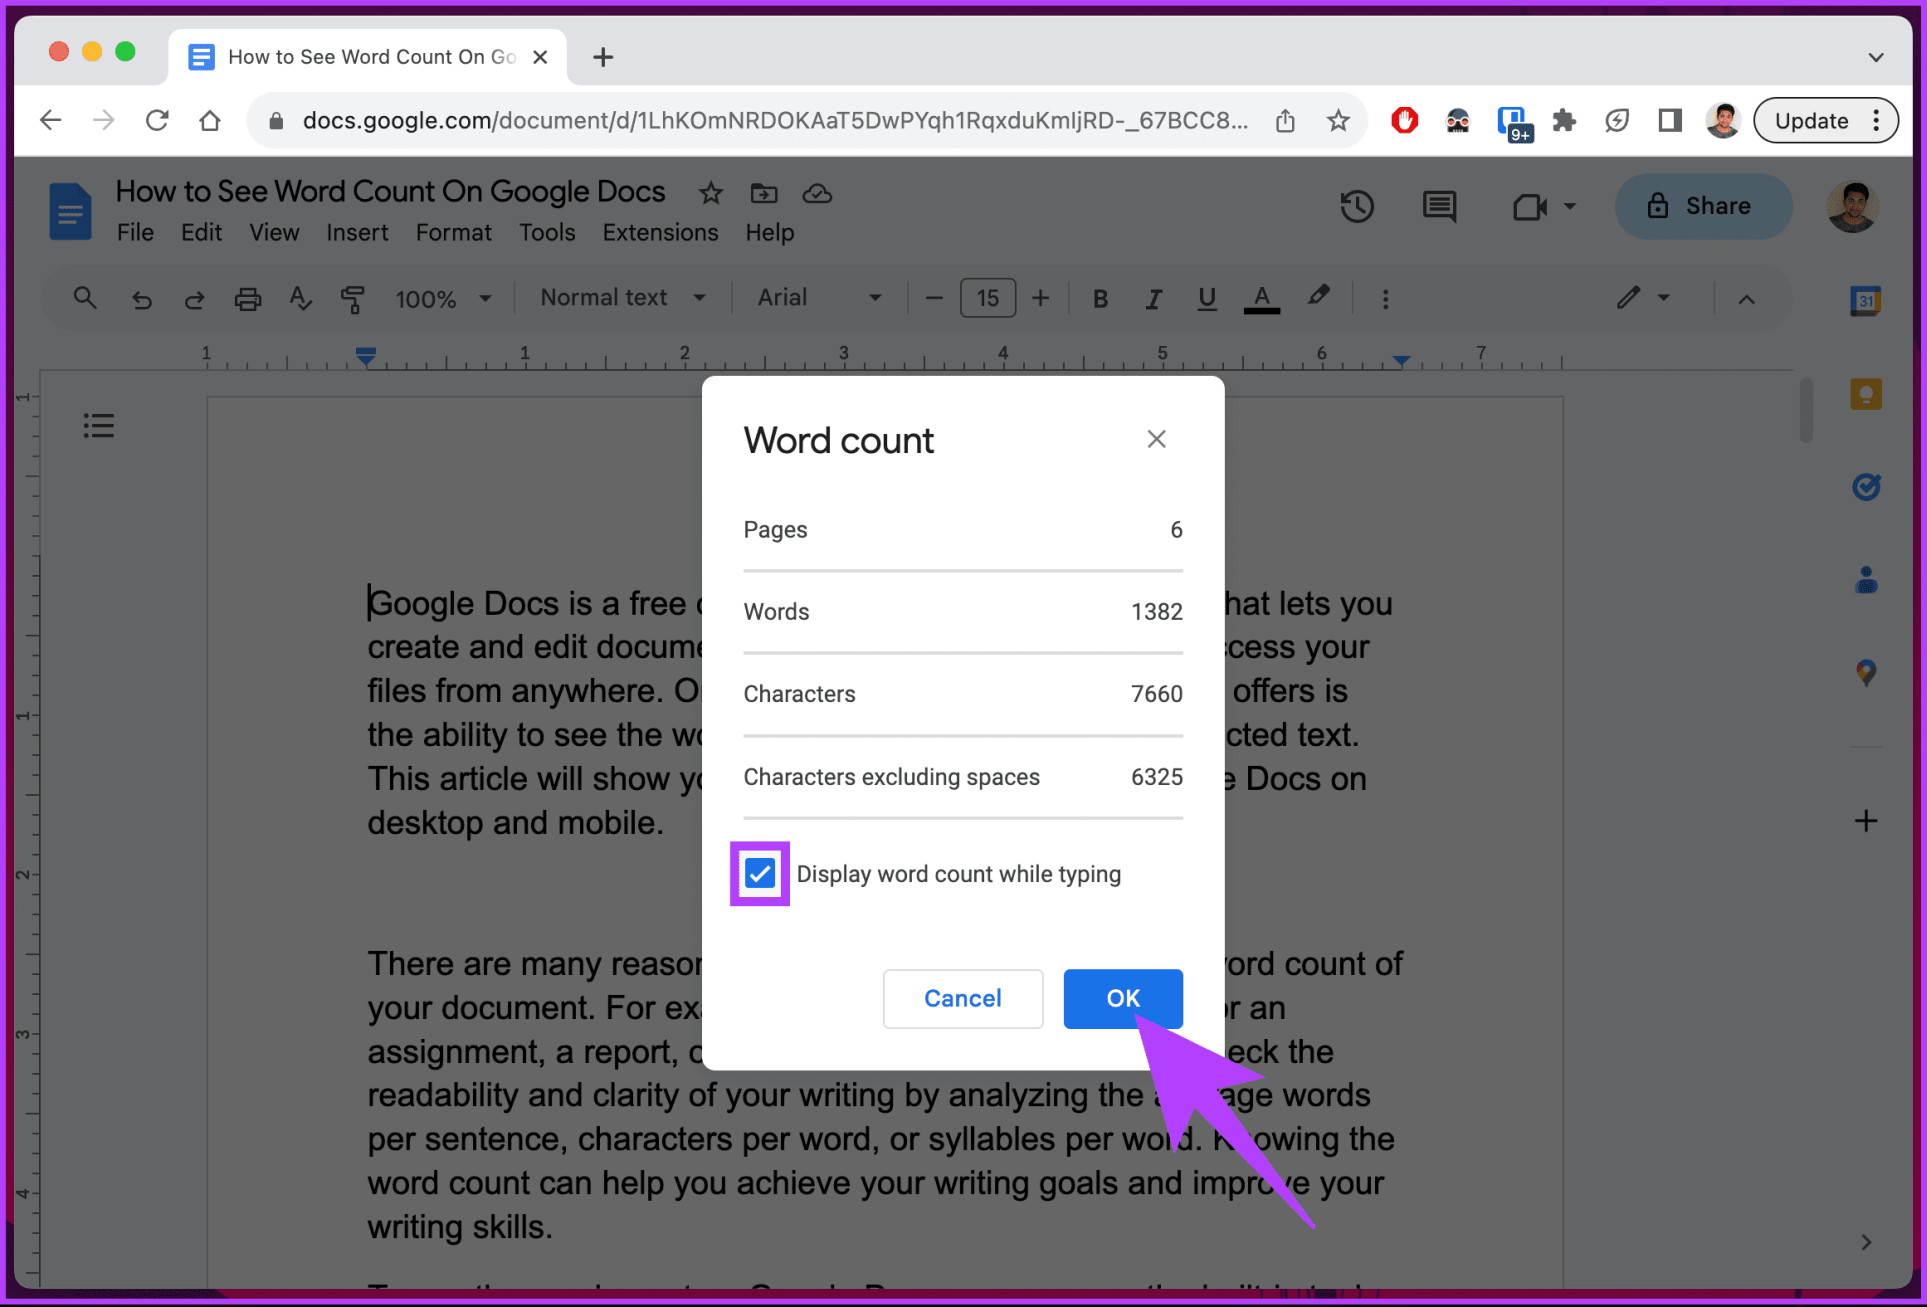
Task: Open the Tools menu
Action: click(546, 233)
